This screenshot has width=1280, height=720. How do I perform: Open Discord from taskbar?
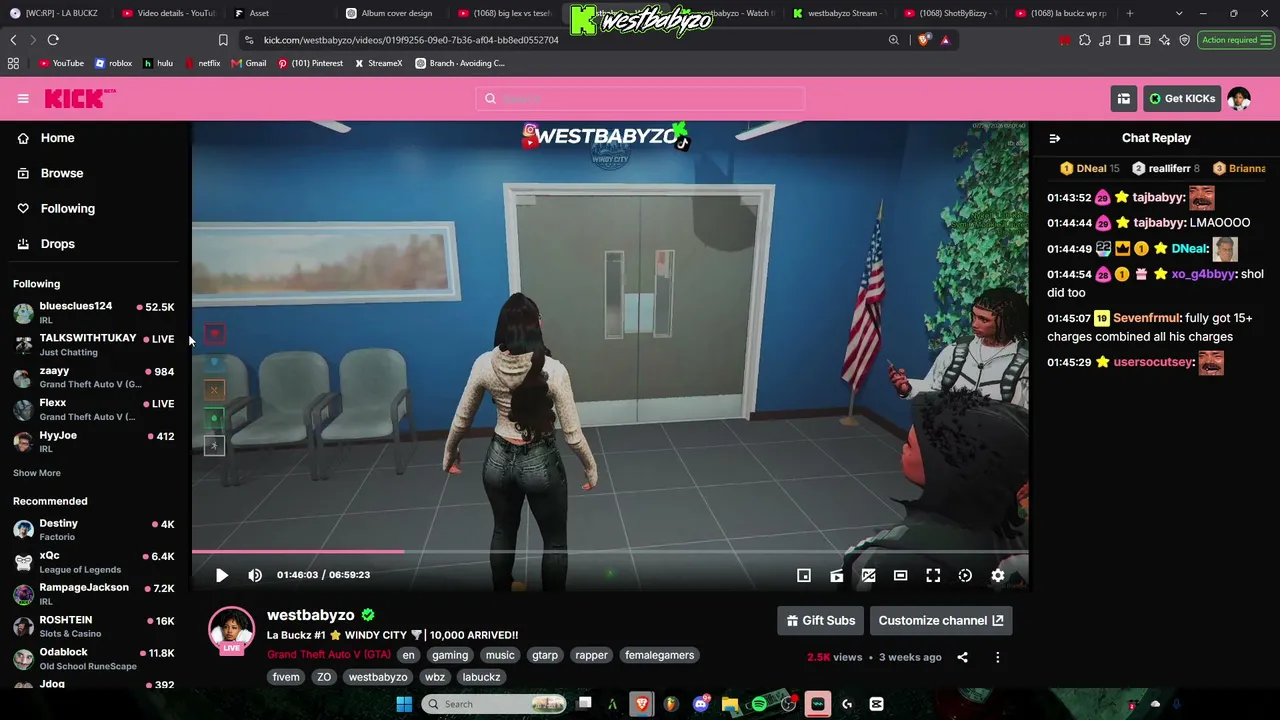701,704
